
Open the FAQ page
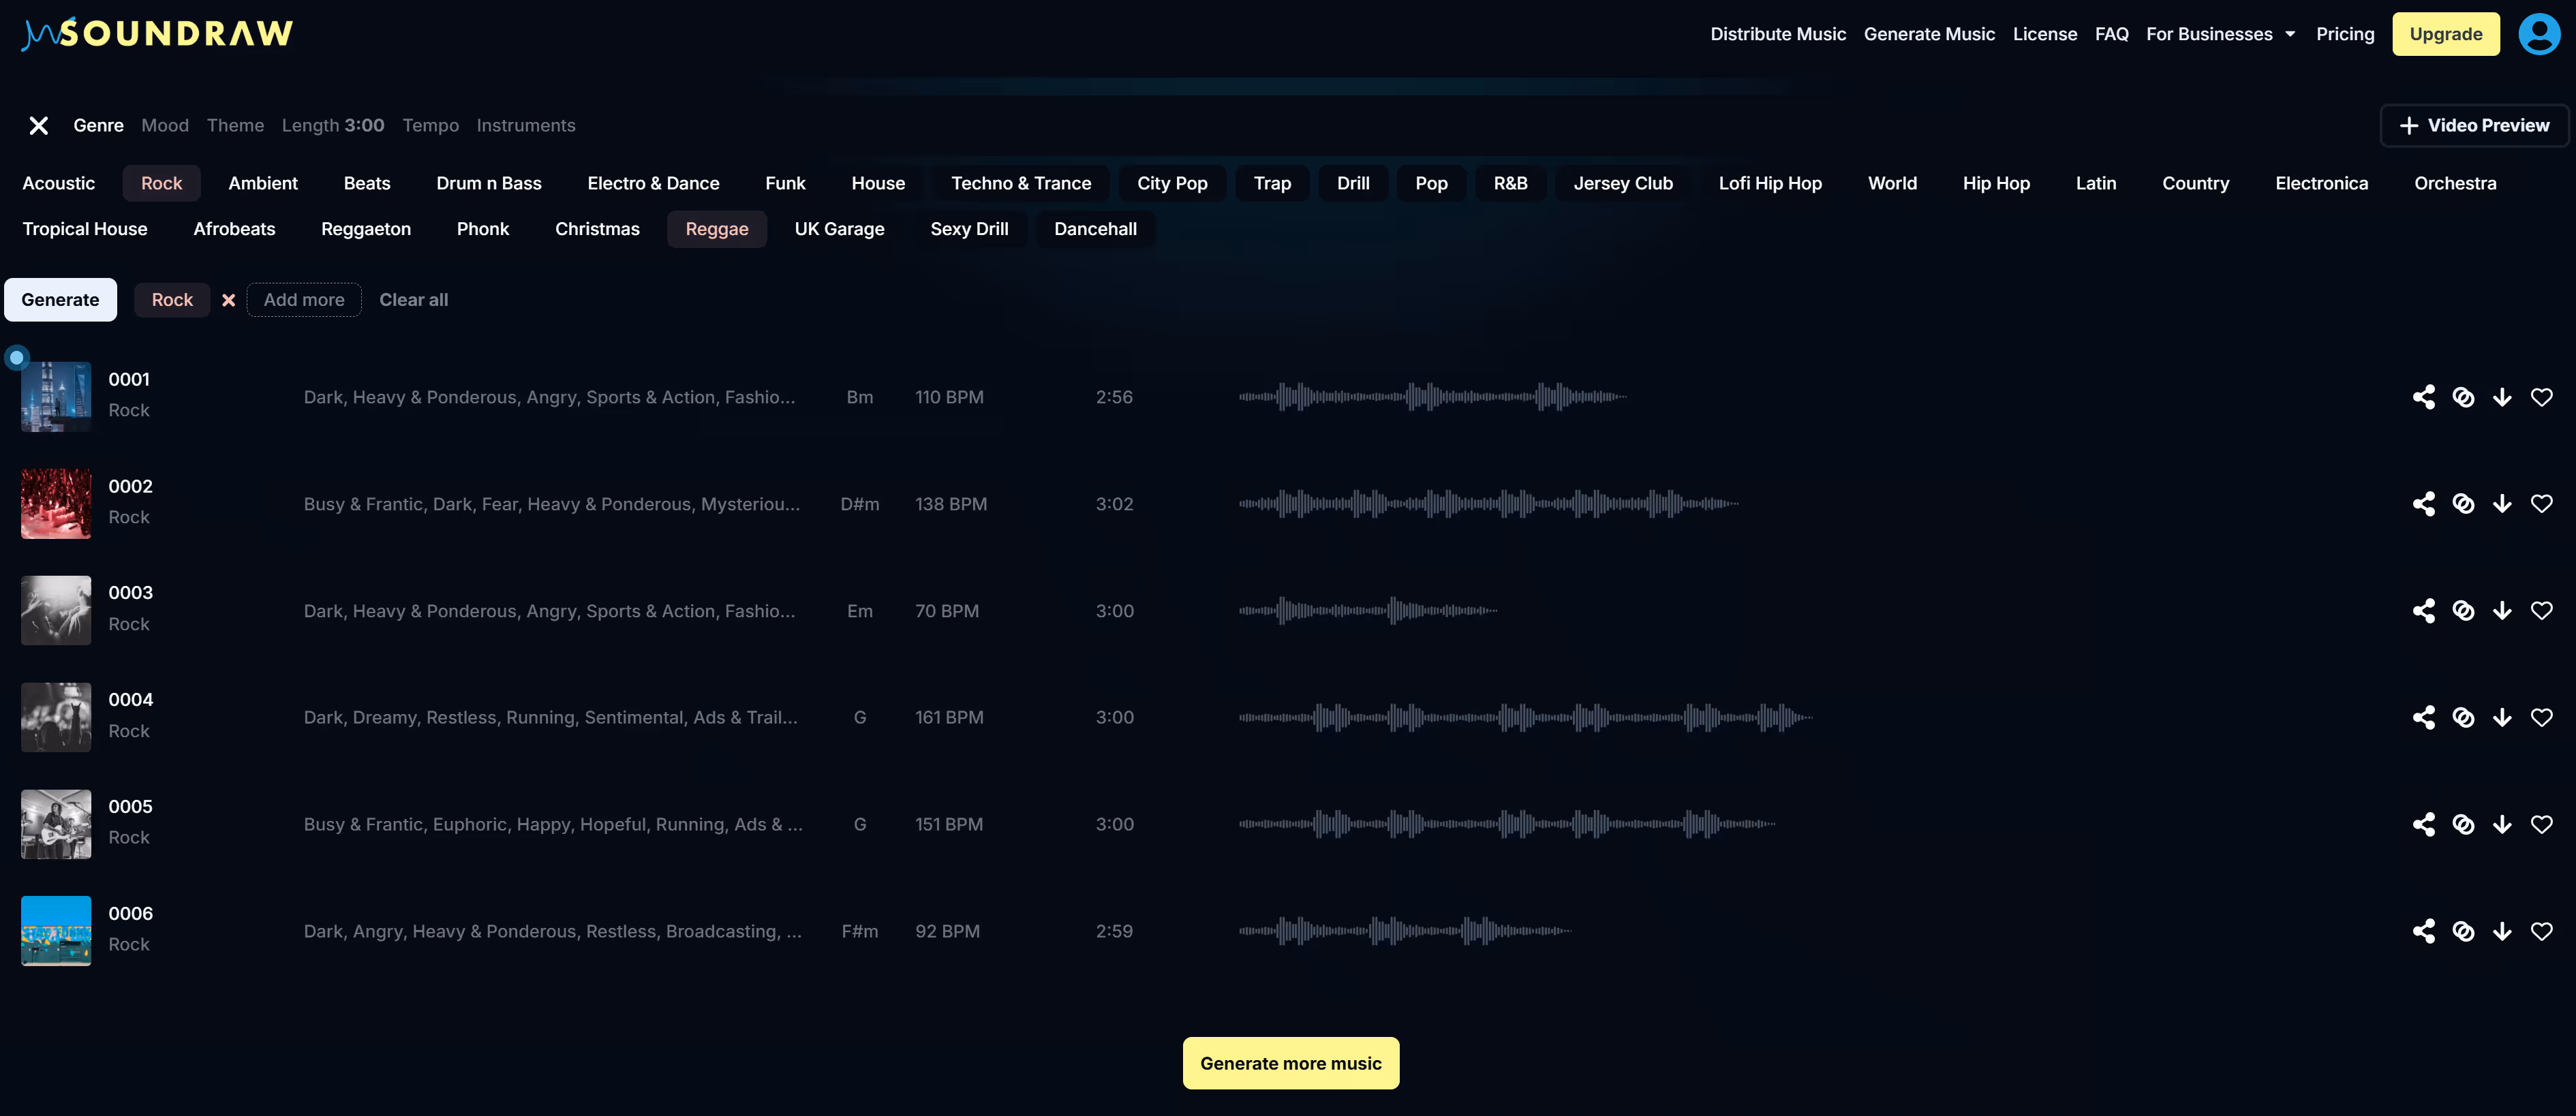coord(2111,34)
